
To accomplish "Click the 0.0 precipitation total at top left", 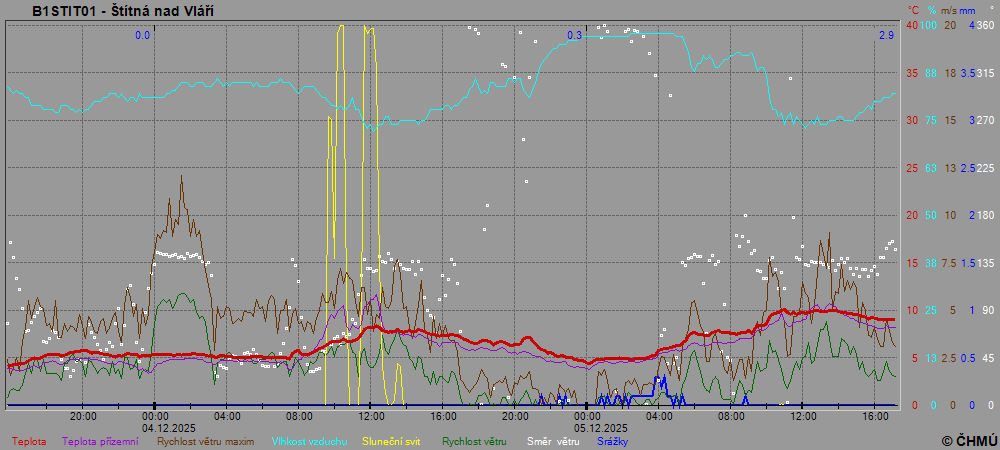I will [143, 36].
